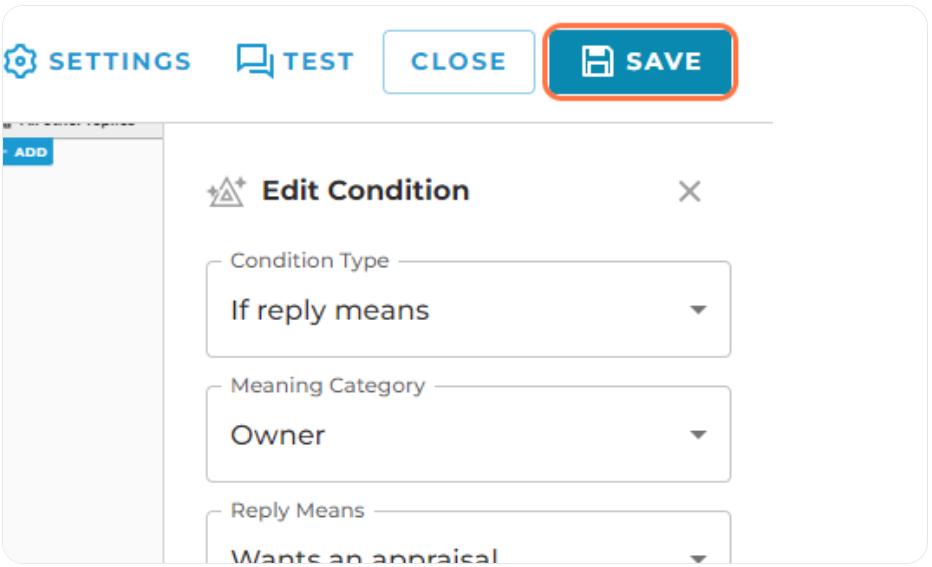Open the Reply Means dropdown field

pos(468,537)
